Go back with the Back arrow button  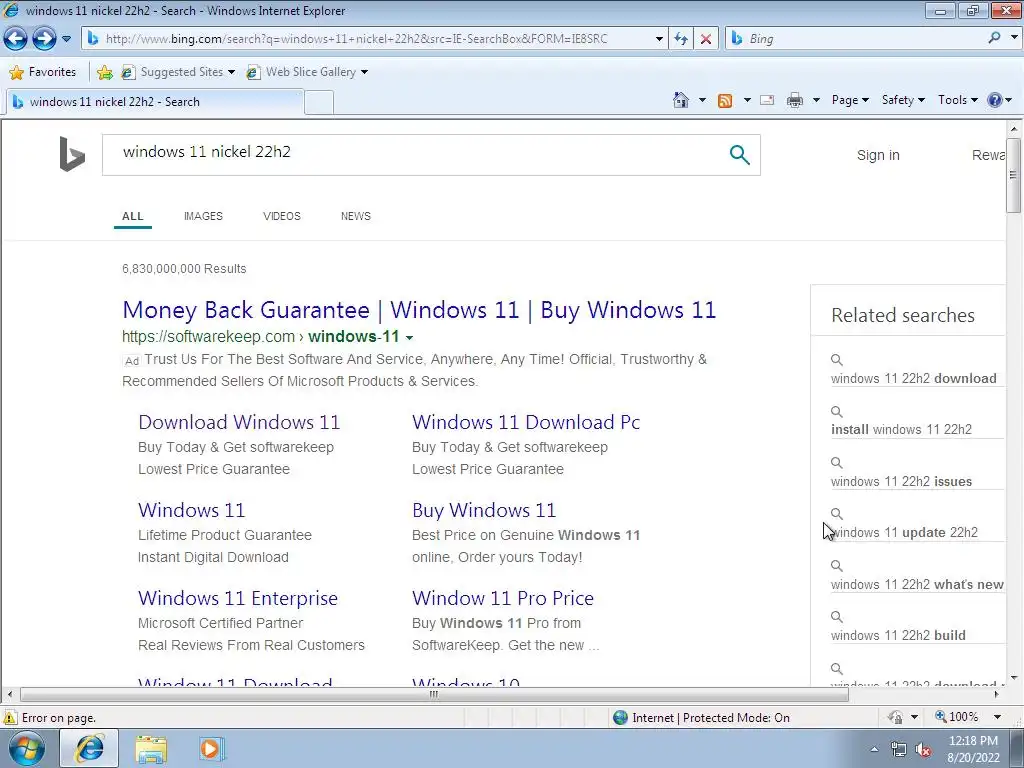click(16, 39)
